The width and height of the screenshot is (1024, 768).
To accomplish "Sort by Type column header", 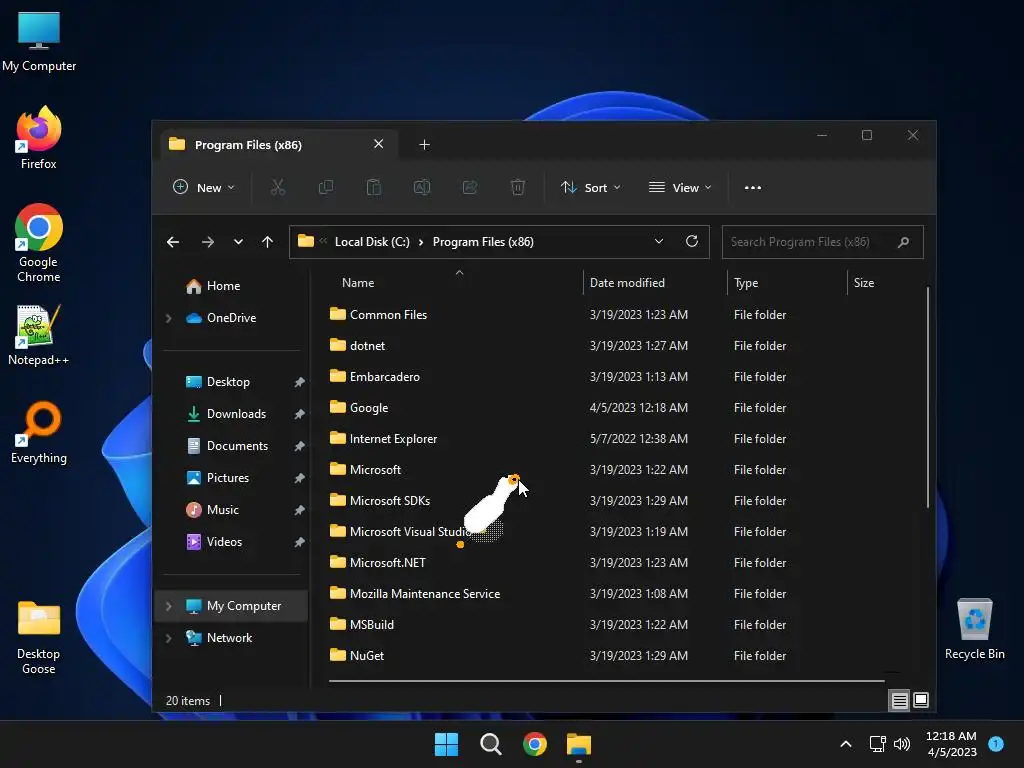I will pyautogui.click(x=788, y=283).
